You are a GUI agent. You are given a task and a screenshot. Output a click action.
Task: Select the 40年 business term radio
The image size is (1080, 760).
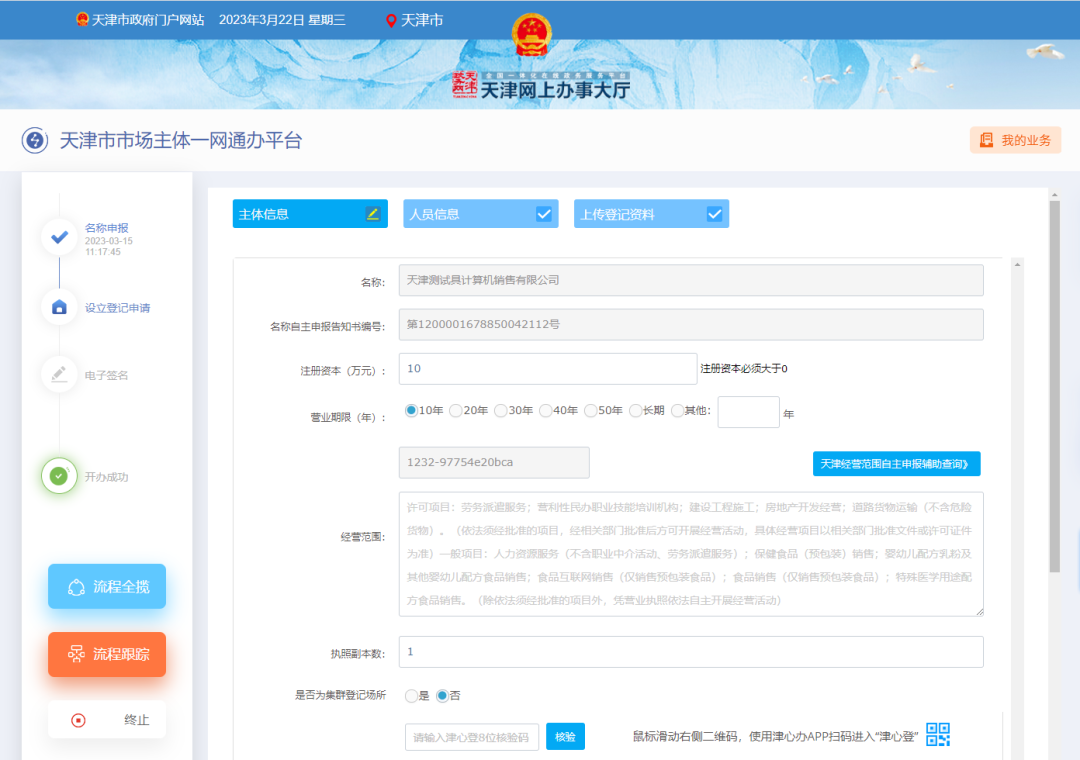click(546, 411)
